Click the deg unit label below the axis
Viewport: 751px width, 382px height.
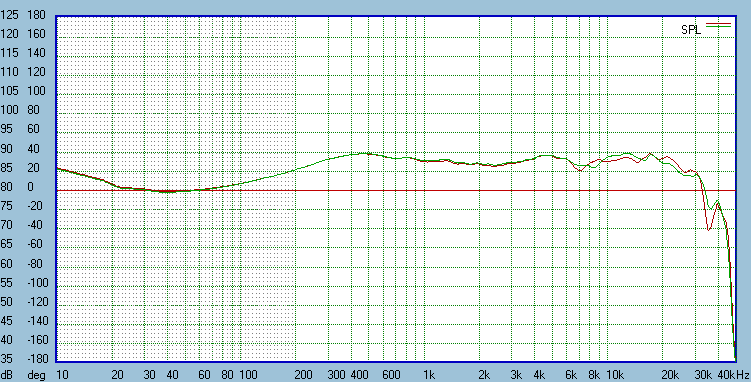tap(36, 374)
